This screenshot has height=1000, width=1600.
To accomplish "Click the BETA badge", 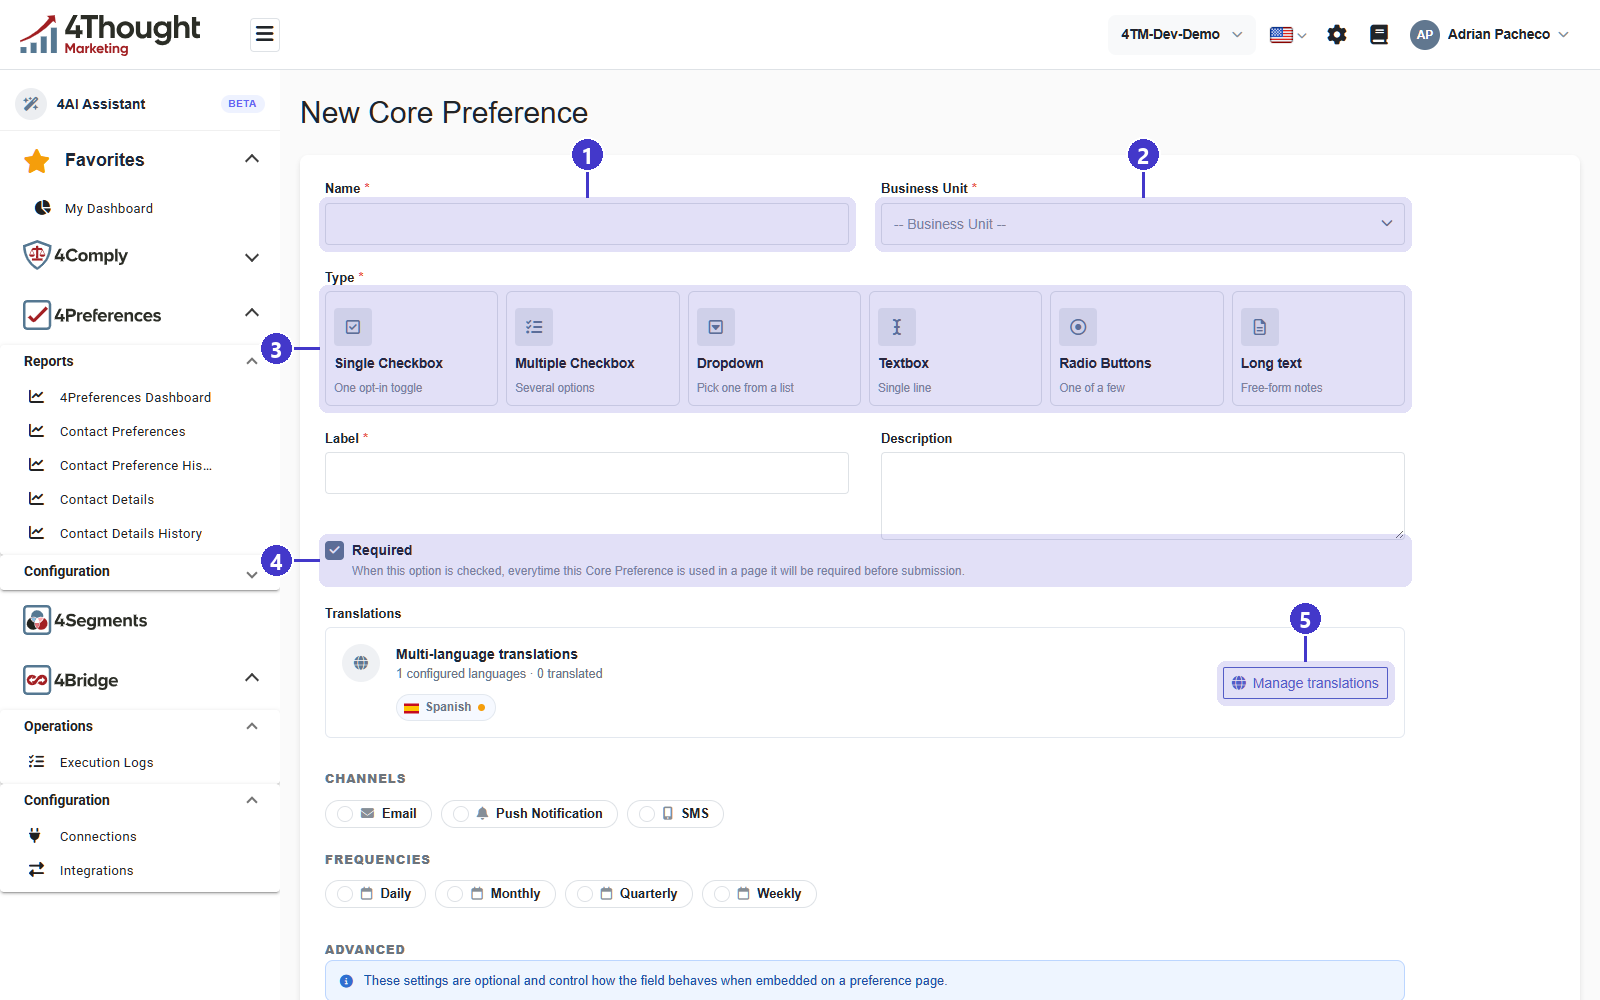I will pos(242,104).
